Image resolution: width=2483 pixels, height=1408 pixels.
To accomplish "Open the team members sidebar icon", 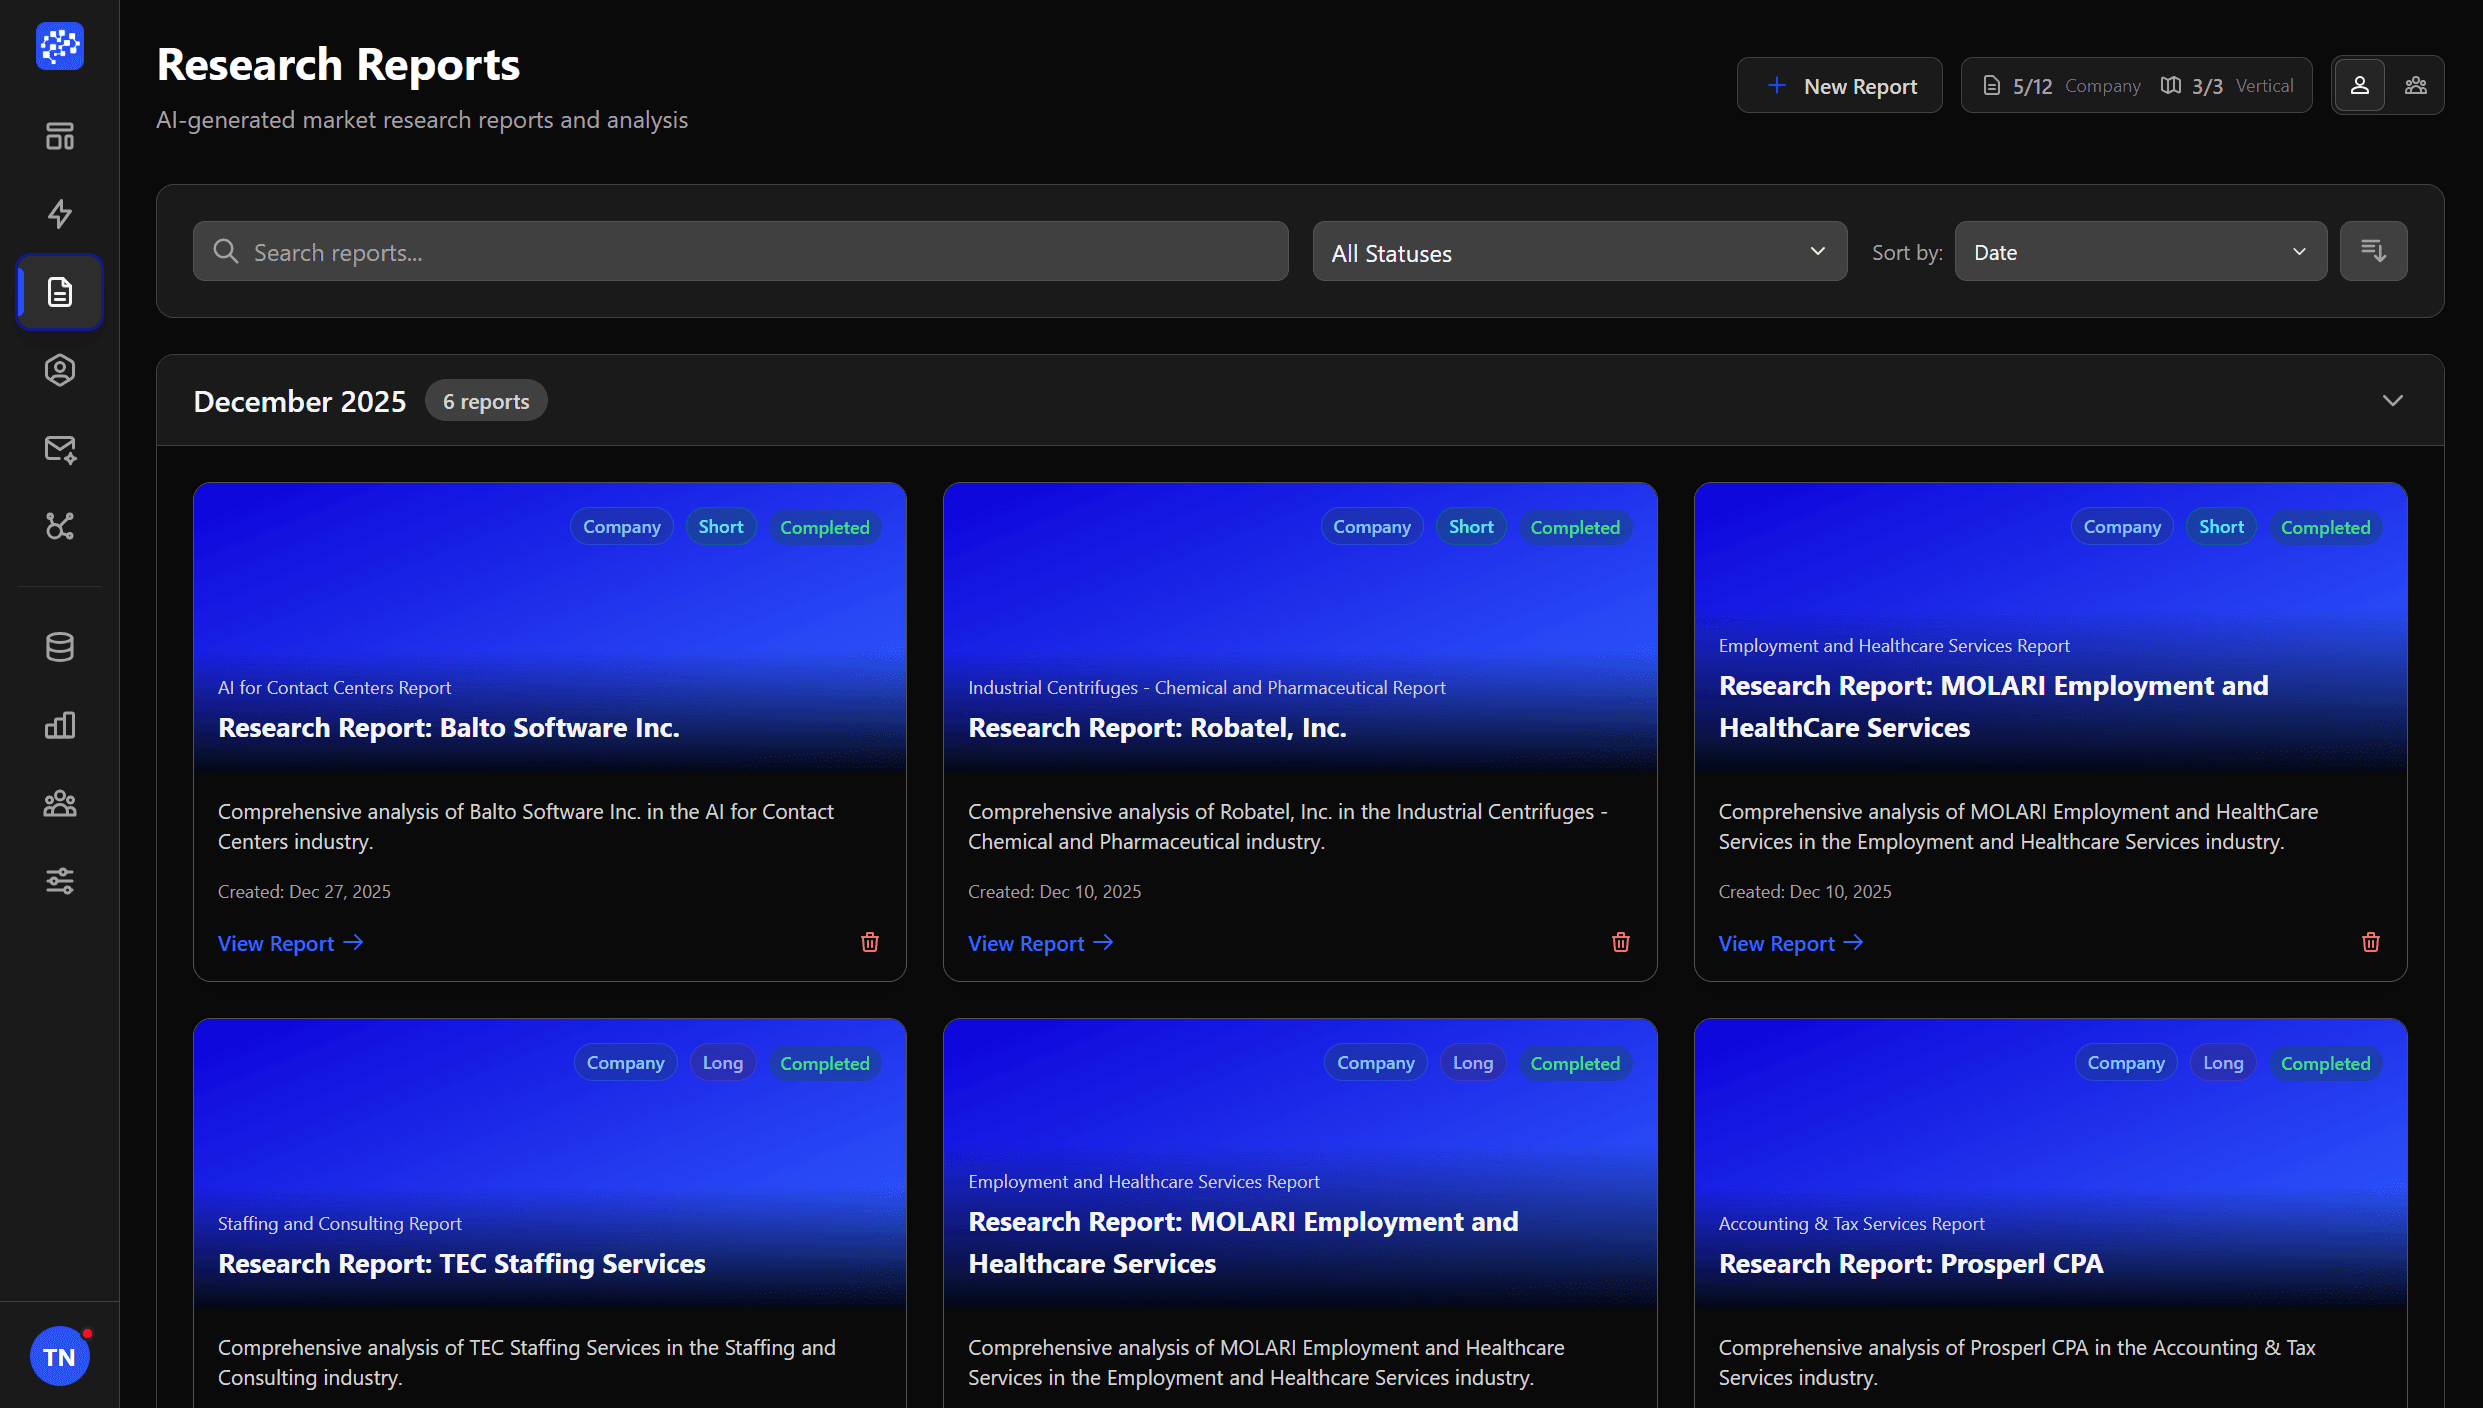I will tap(60, 803).
